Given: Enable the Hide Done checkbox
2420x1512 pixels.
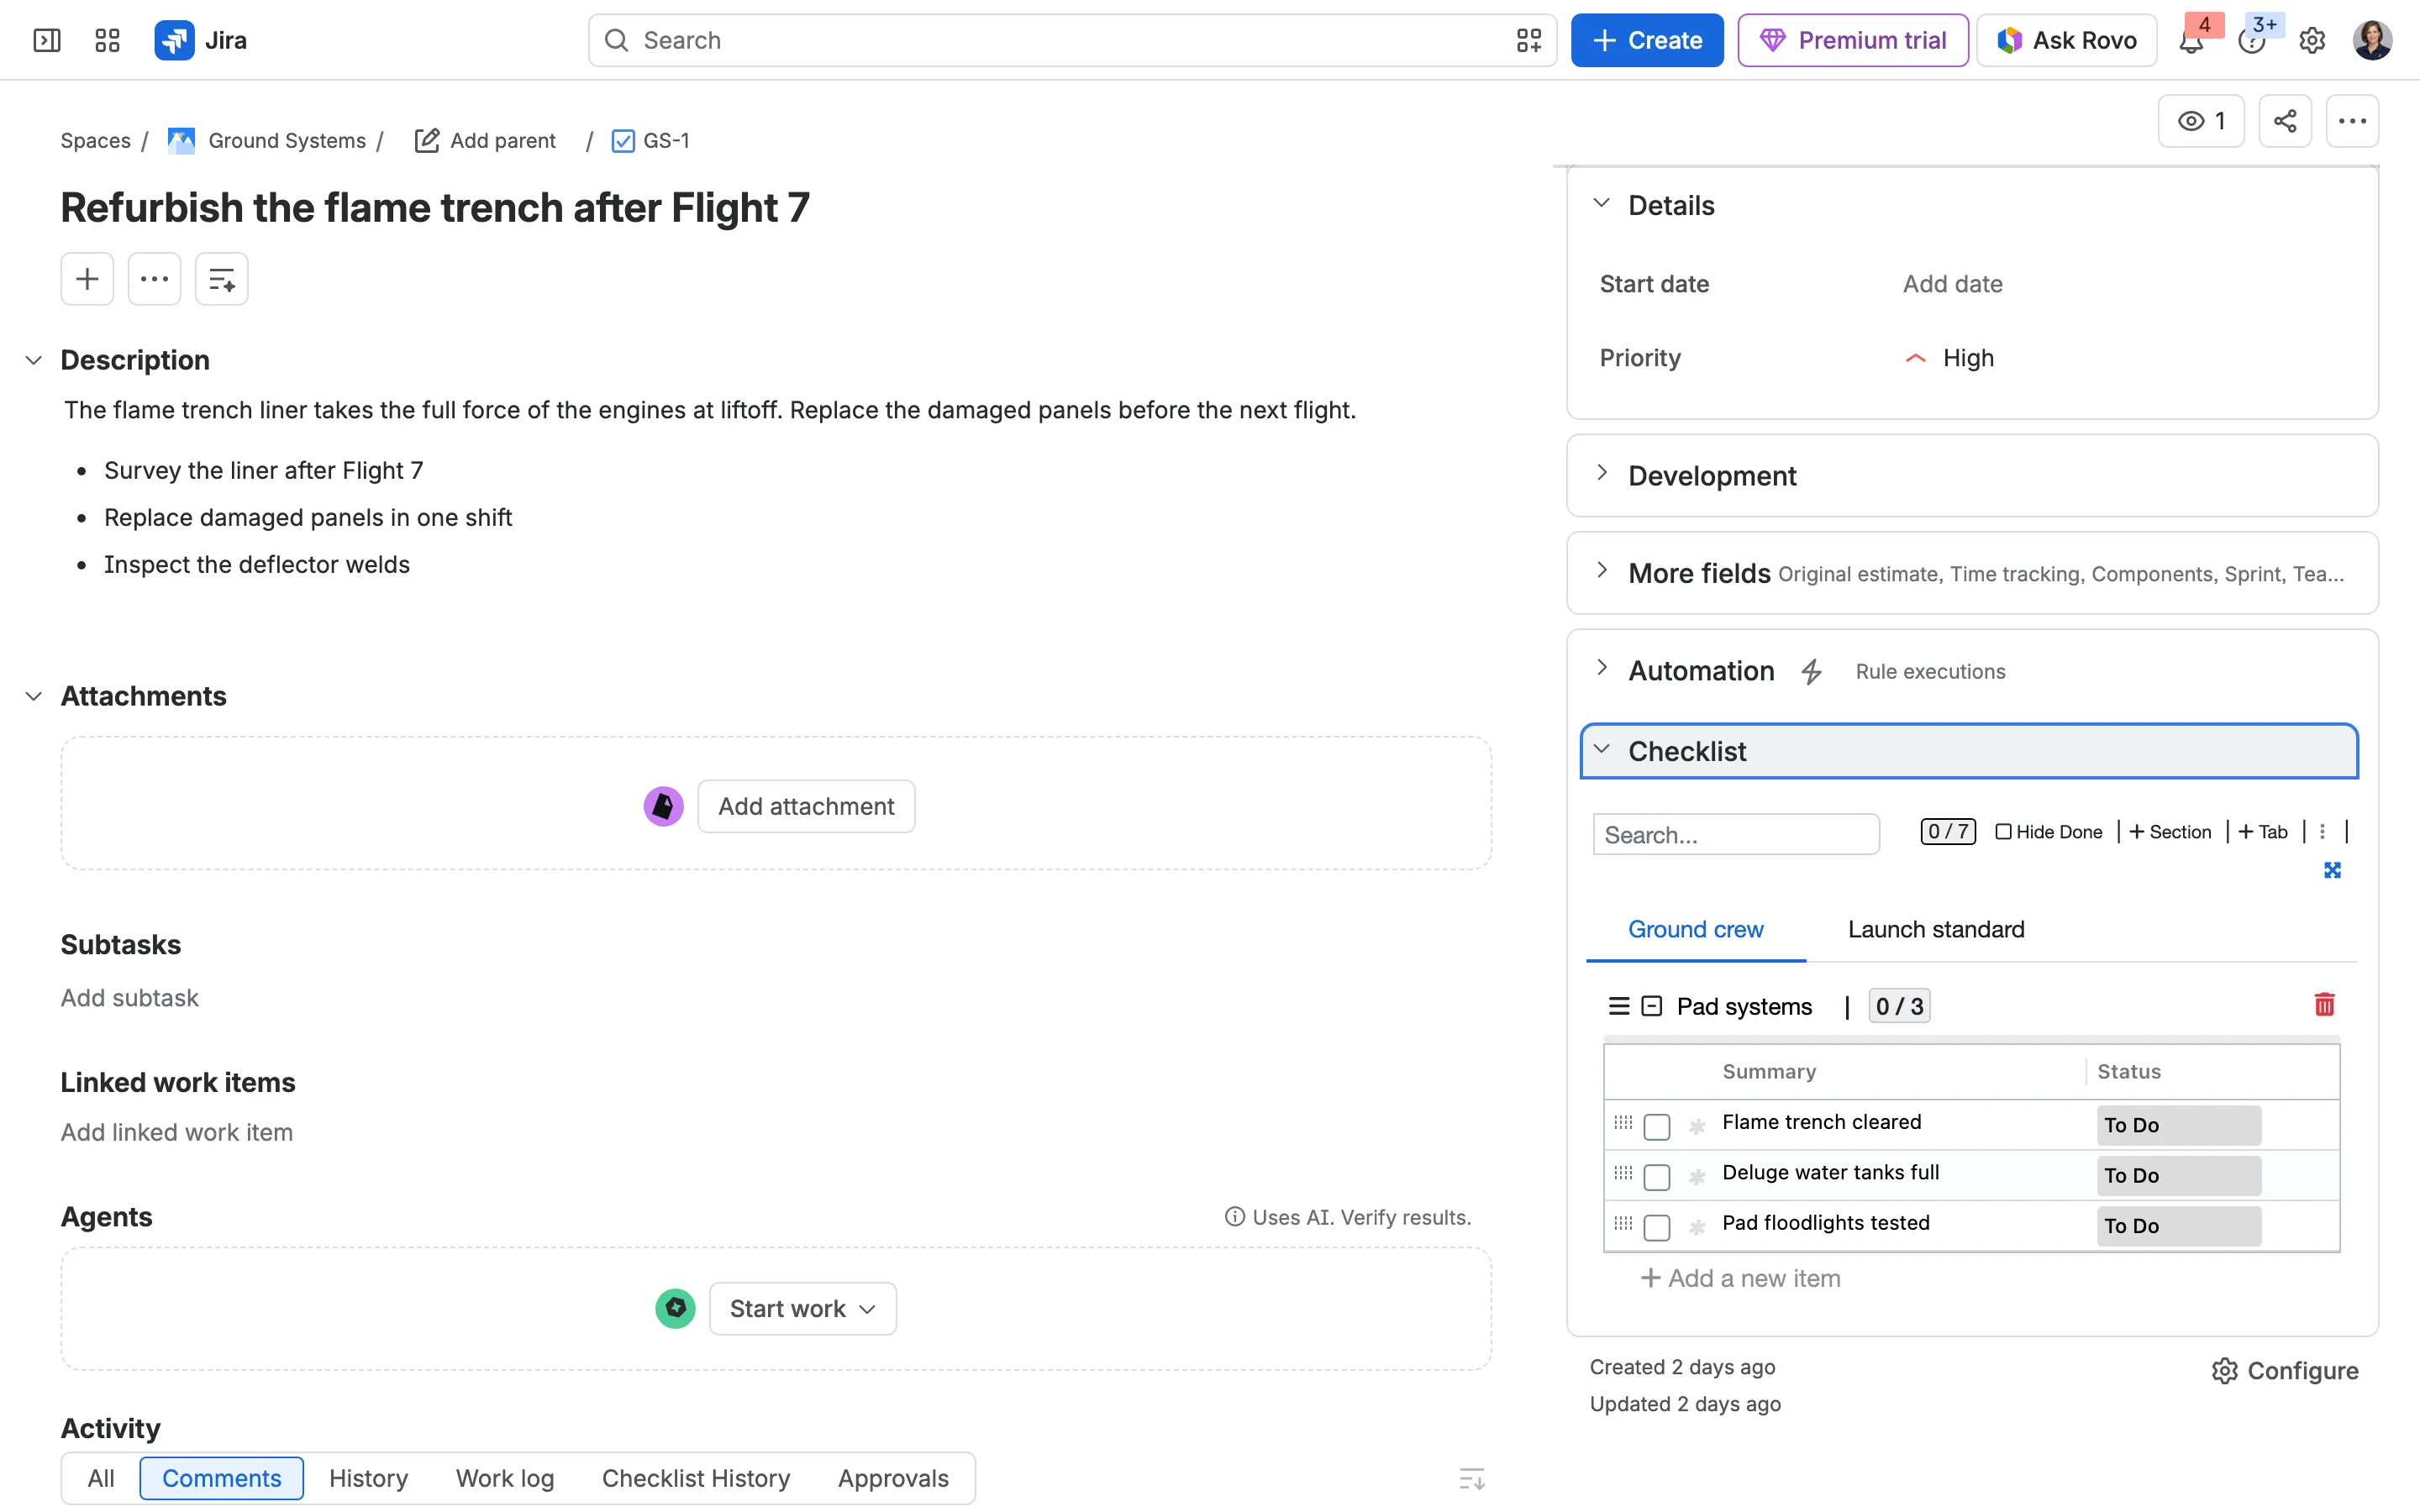Looking at the screenshot, I should pyautogui.click(x=2003, y=832).
